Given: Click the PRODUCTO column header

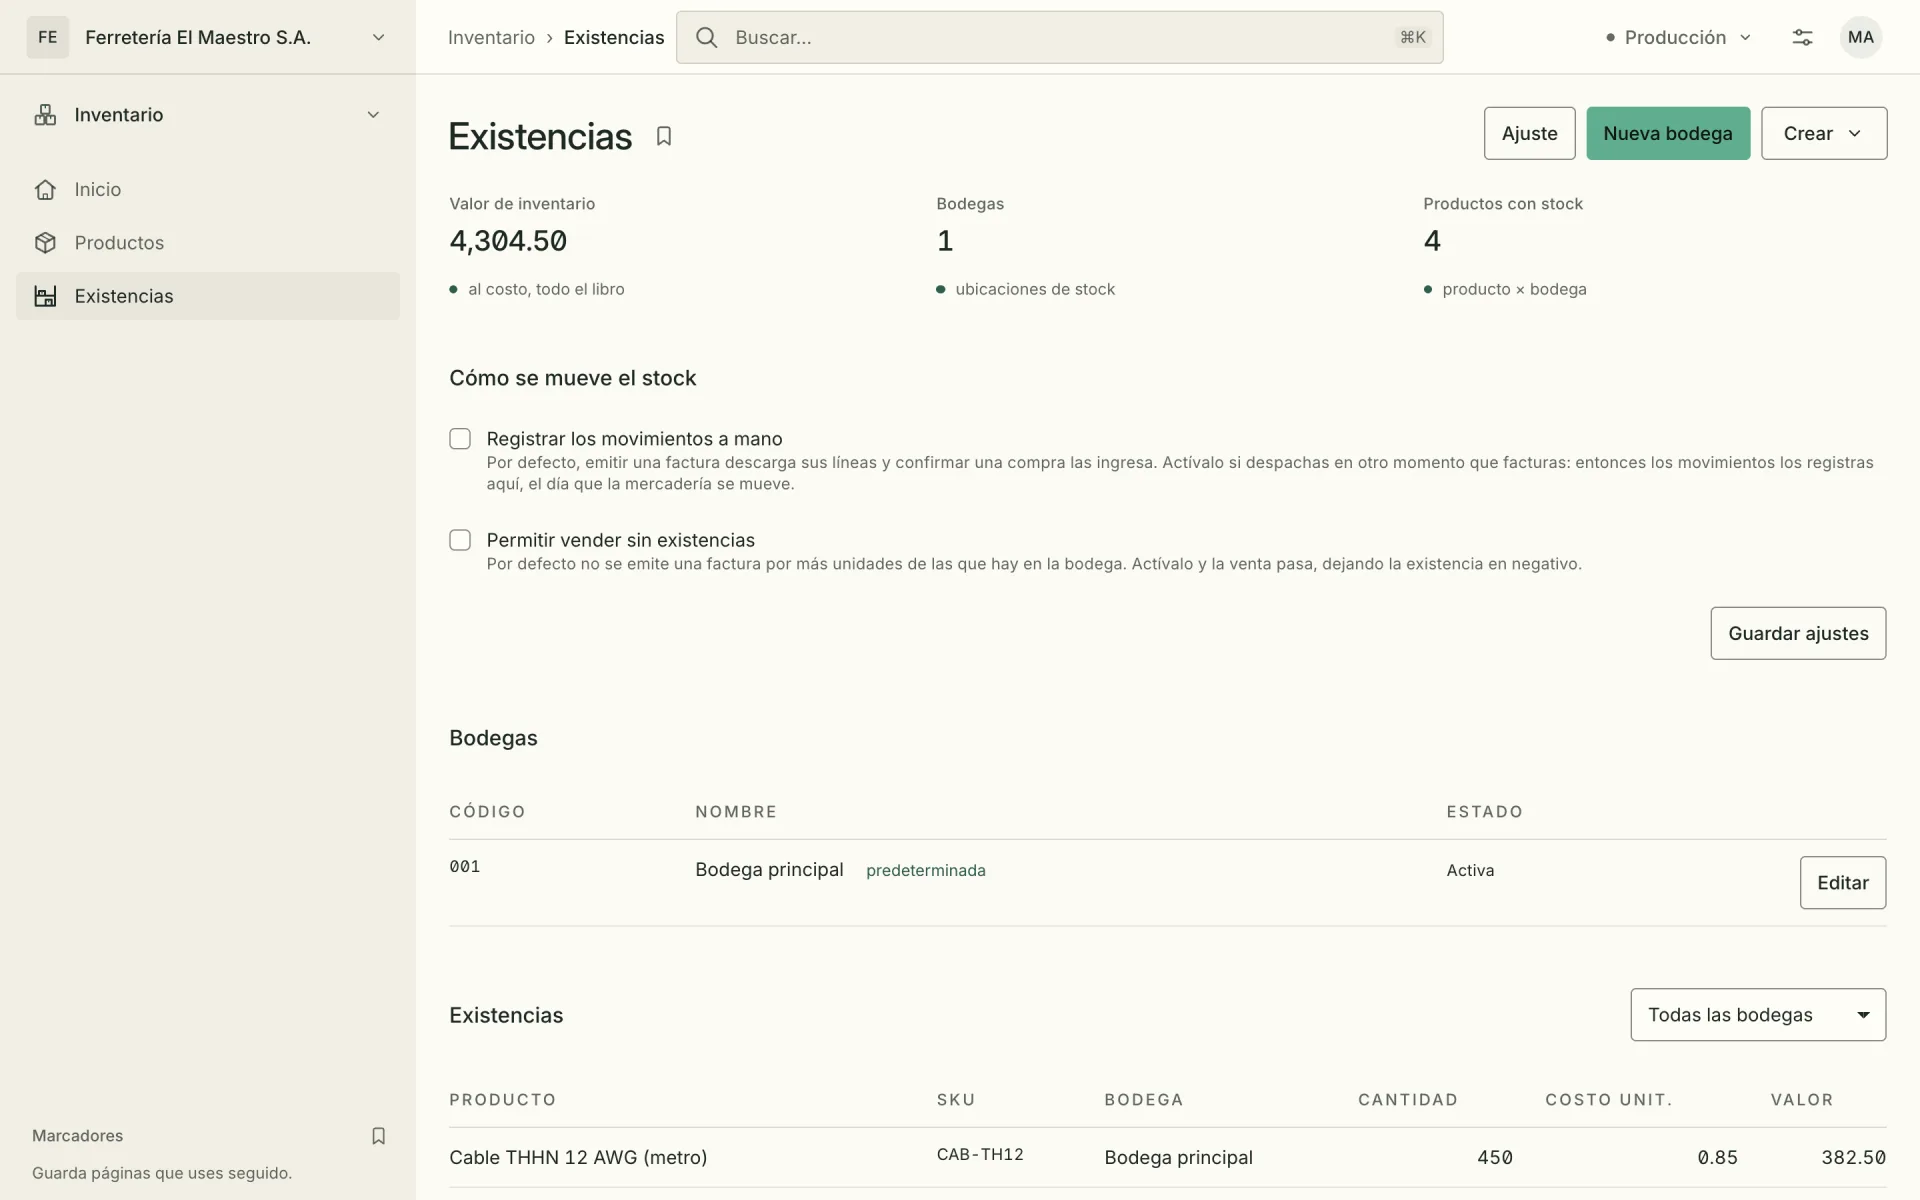Looking at the screenshot, I should tap(503, 1100).
